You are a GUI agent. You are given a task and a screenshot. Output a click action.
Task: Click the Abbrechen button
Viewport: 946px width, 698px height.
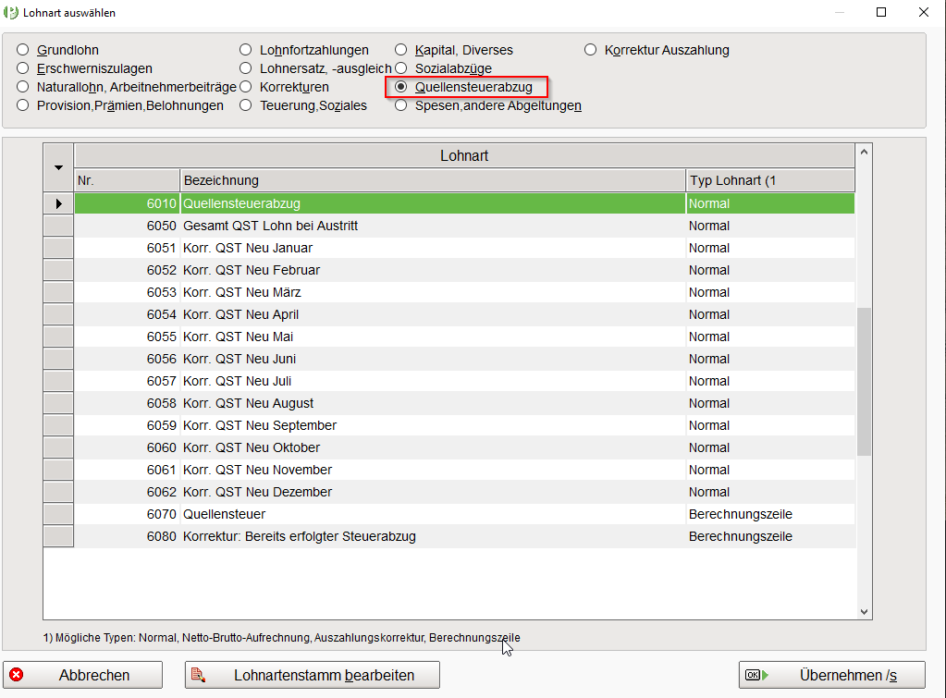(x=83, y=674)
